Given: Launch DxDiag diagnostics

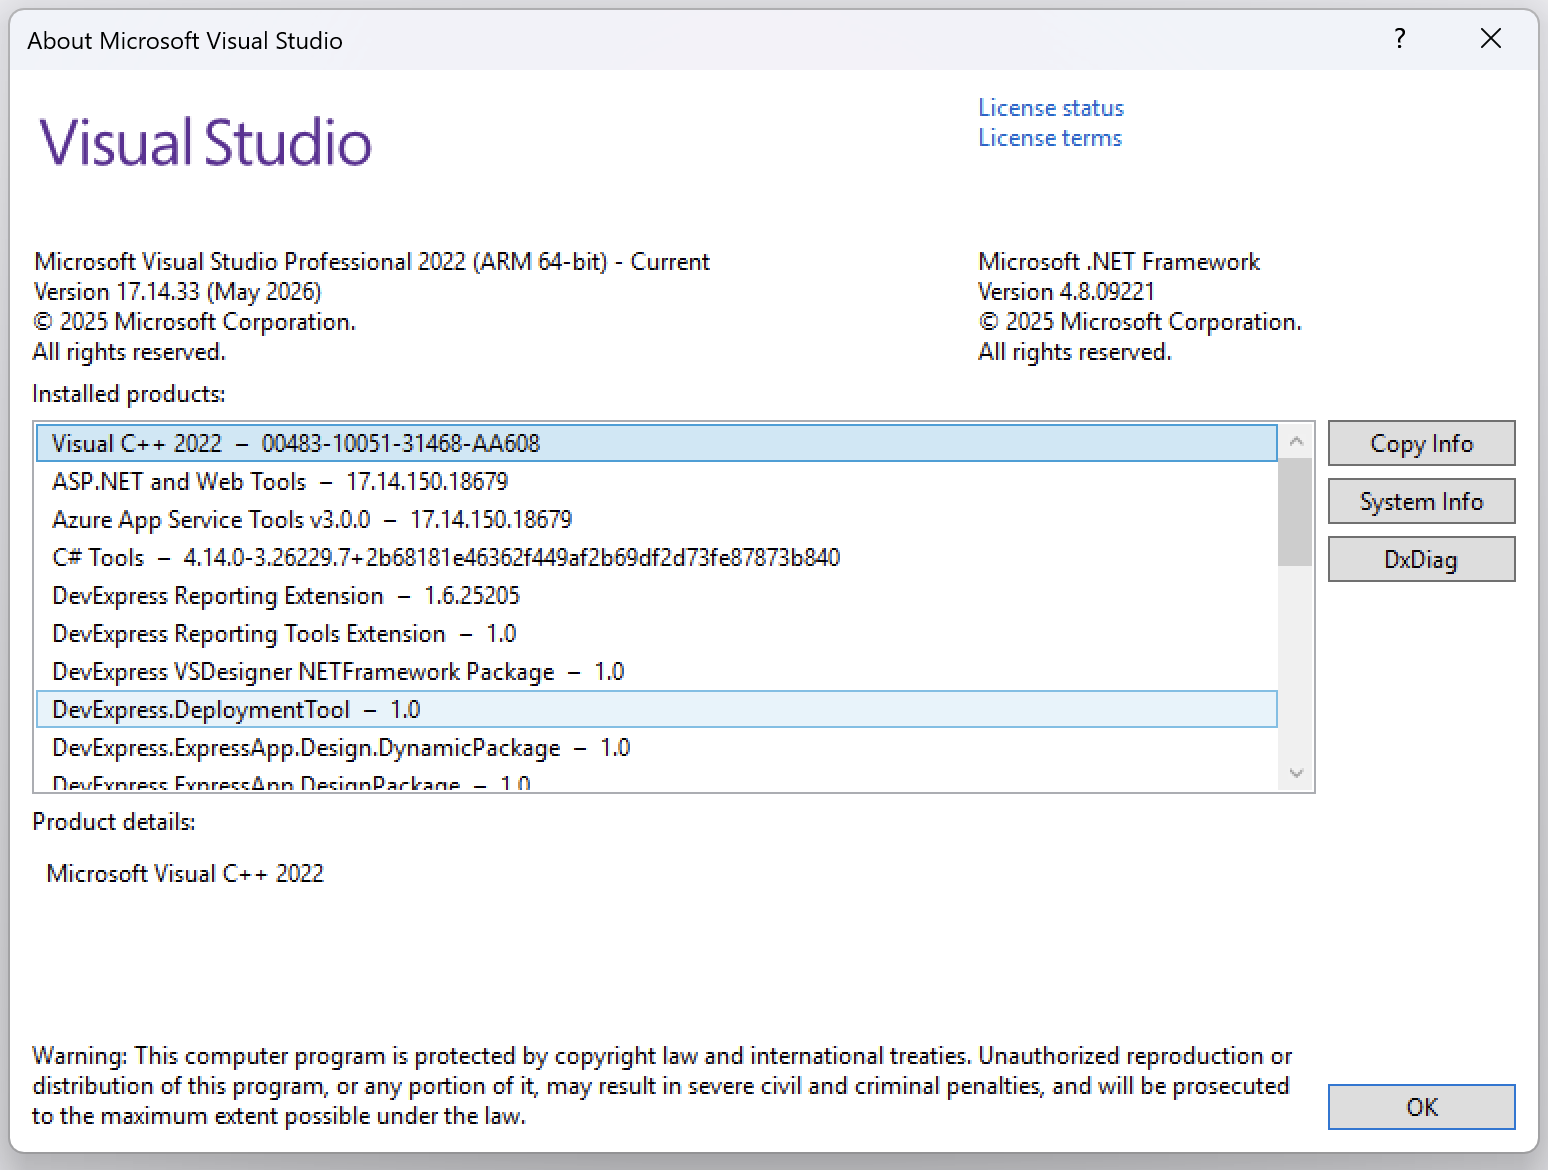Looking at the screenshot, I should (1421, 559).
